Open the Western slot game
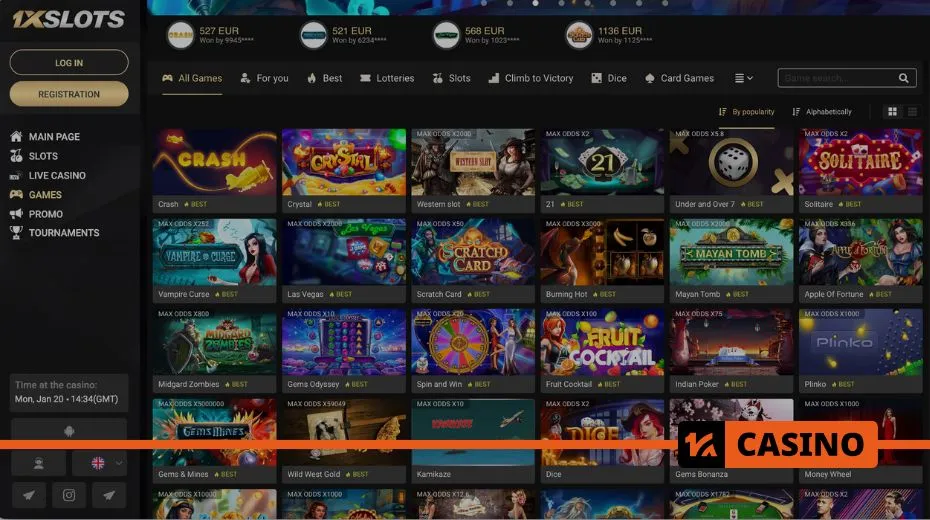Viewport: 930px width, 520px height. point(473,170)
